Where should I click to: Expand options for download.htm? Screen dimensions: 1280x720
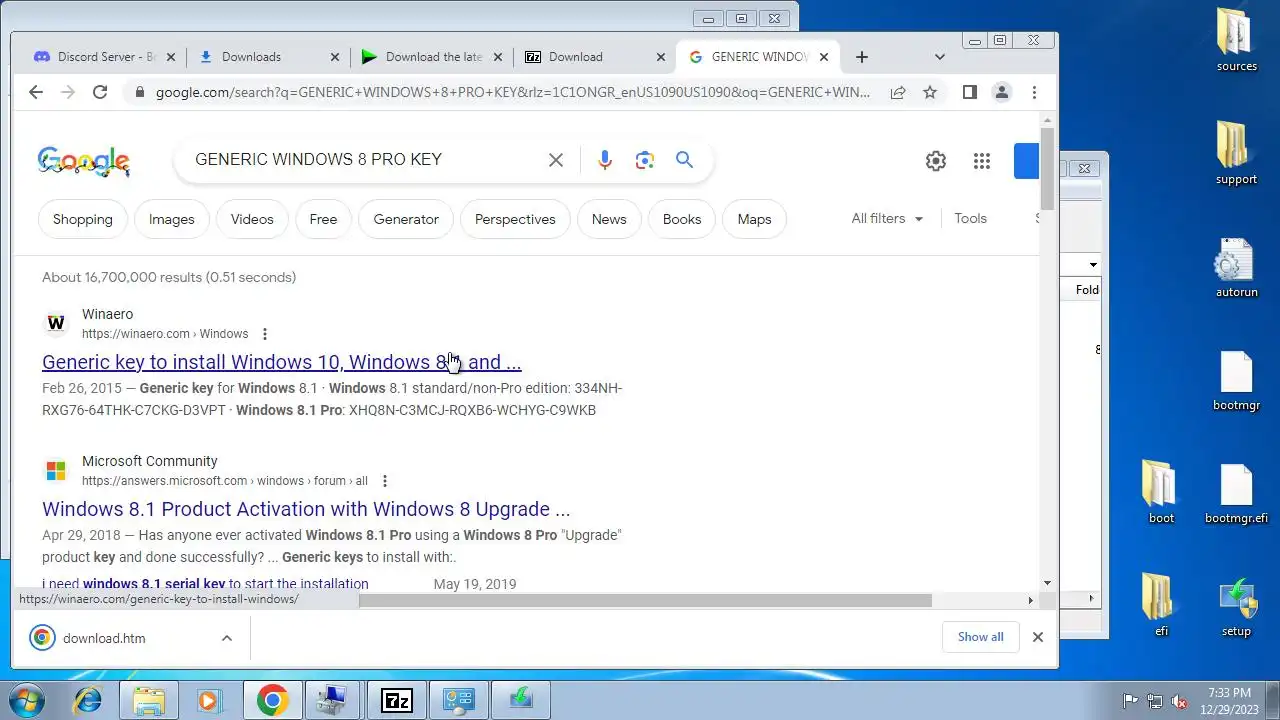tap(226, 638)
